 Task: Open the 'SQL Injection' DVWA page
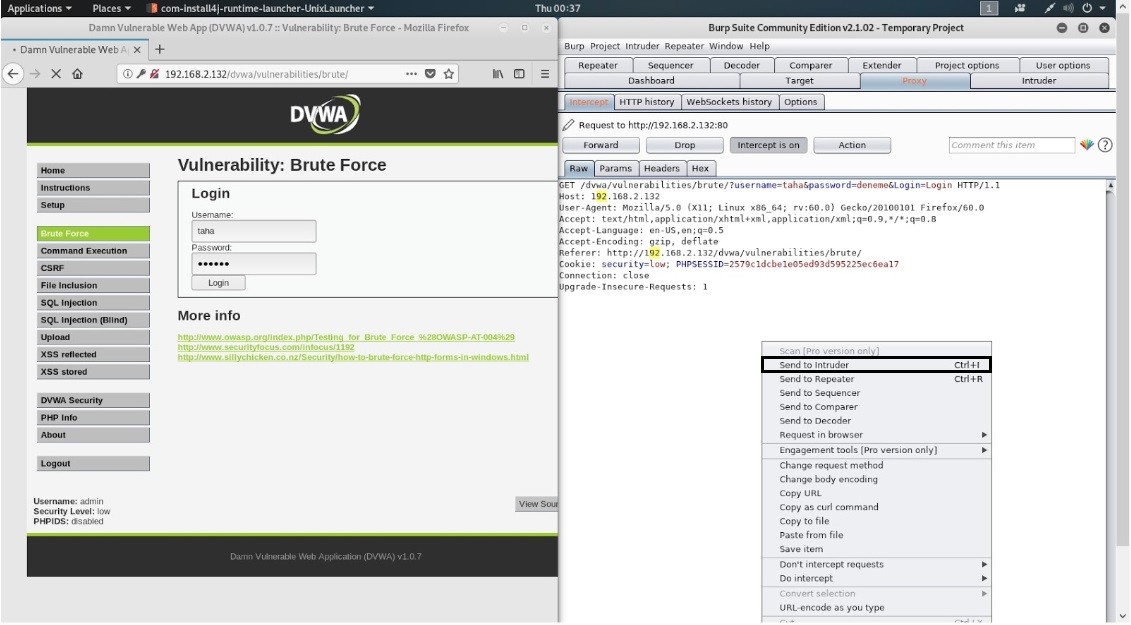[x=69, y=303]
